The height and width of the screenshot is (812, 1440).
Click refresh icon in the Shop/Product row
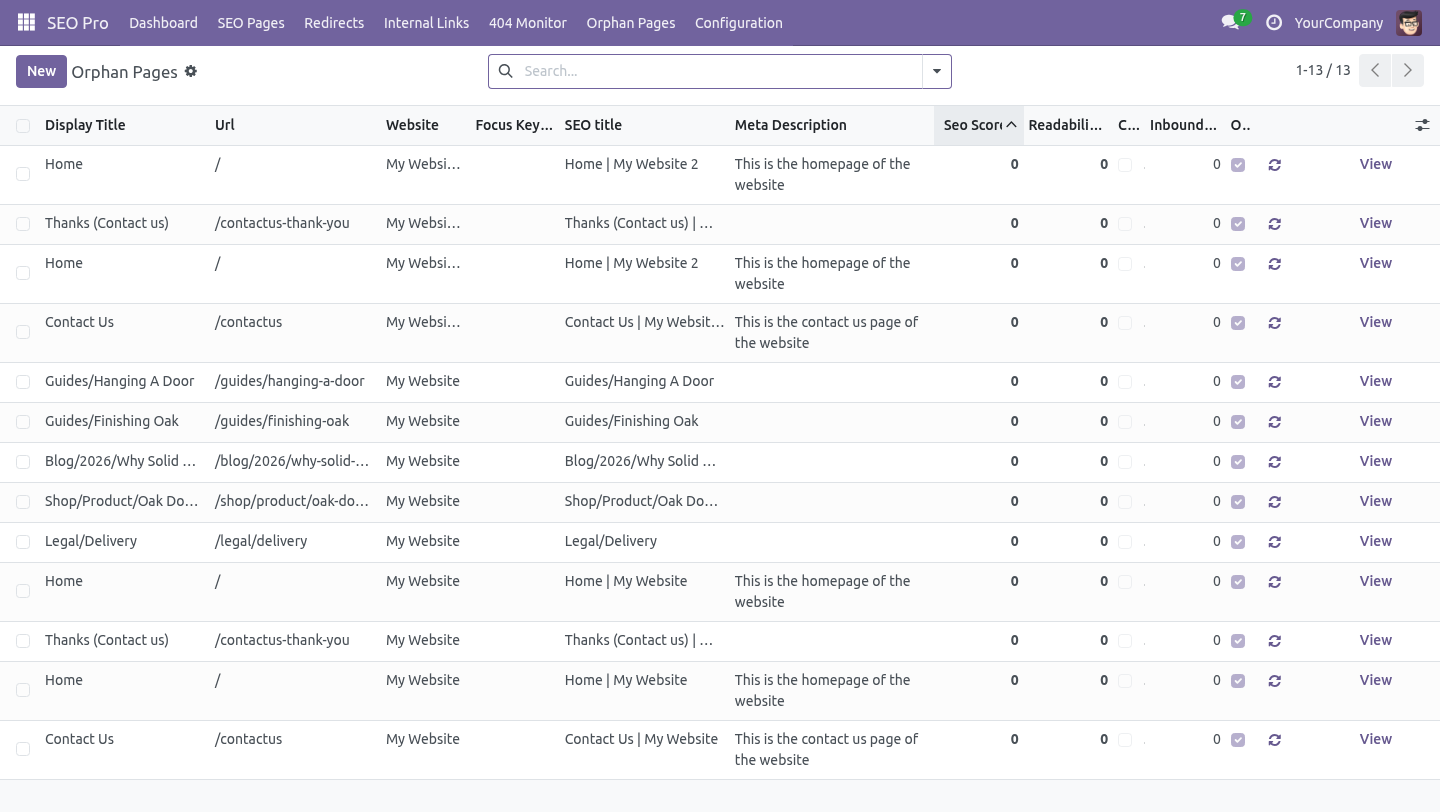[1274, 502]
